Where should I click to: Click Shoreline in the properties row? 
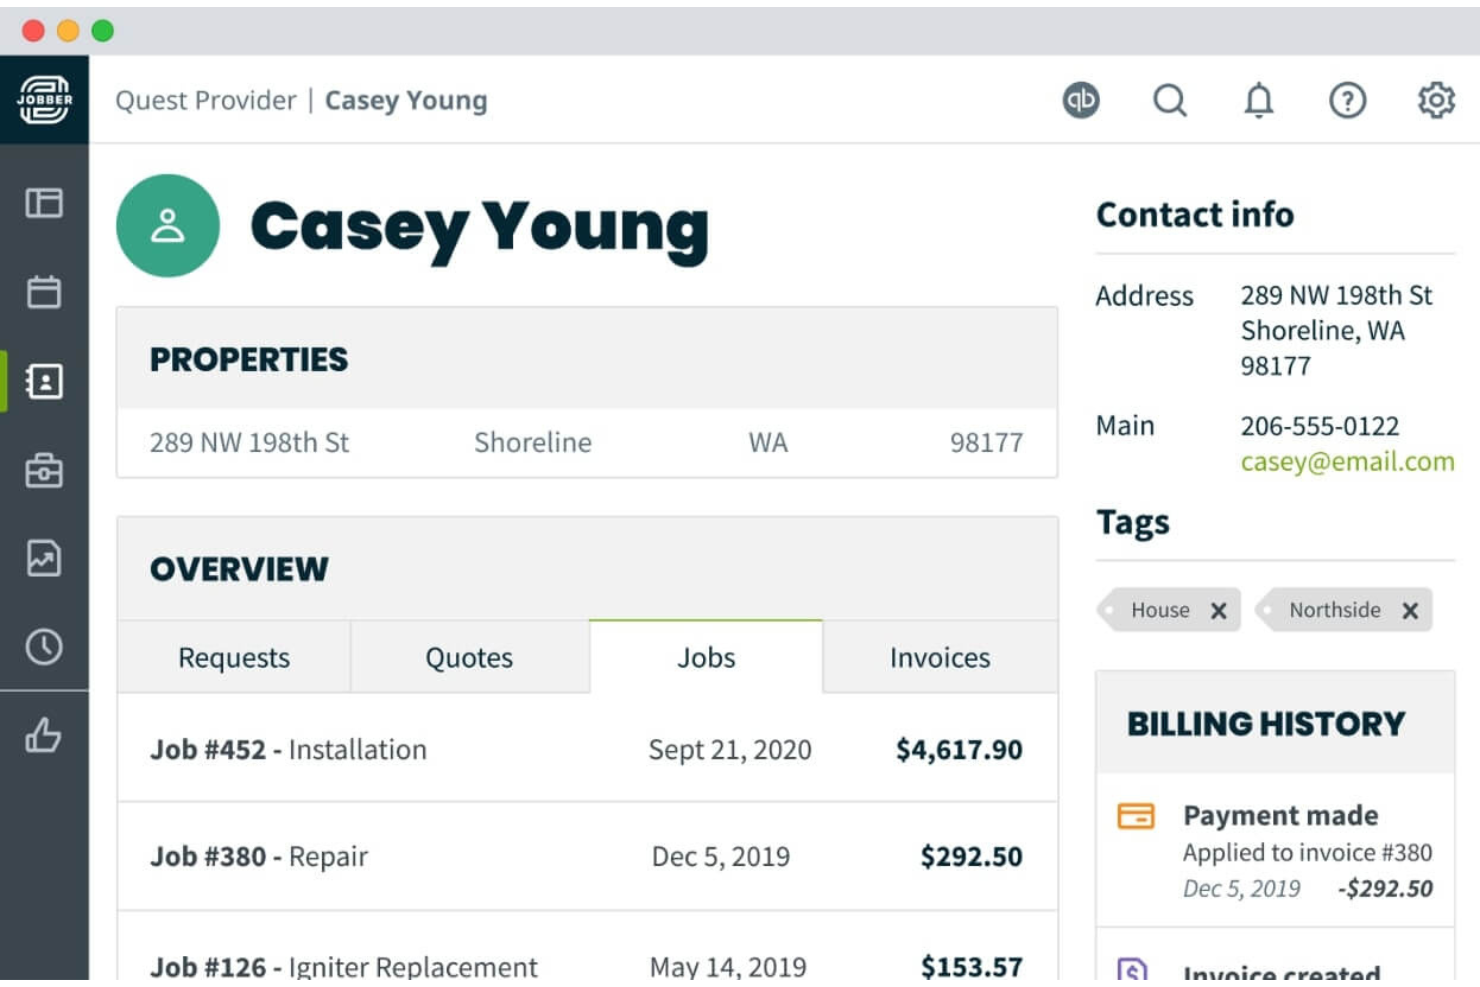(533, 442)
